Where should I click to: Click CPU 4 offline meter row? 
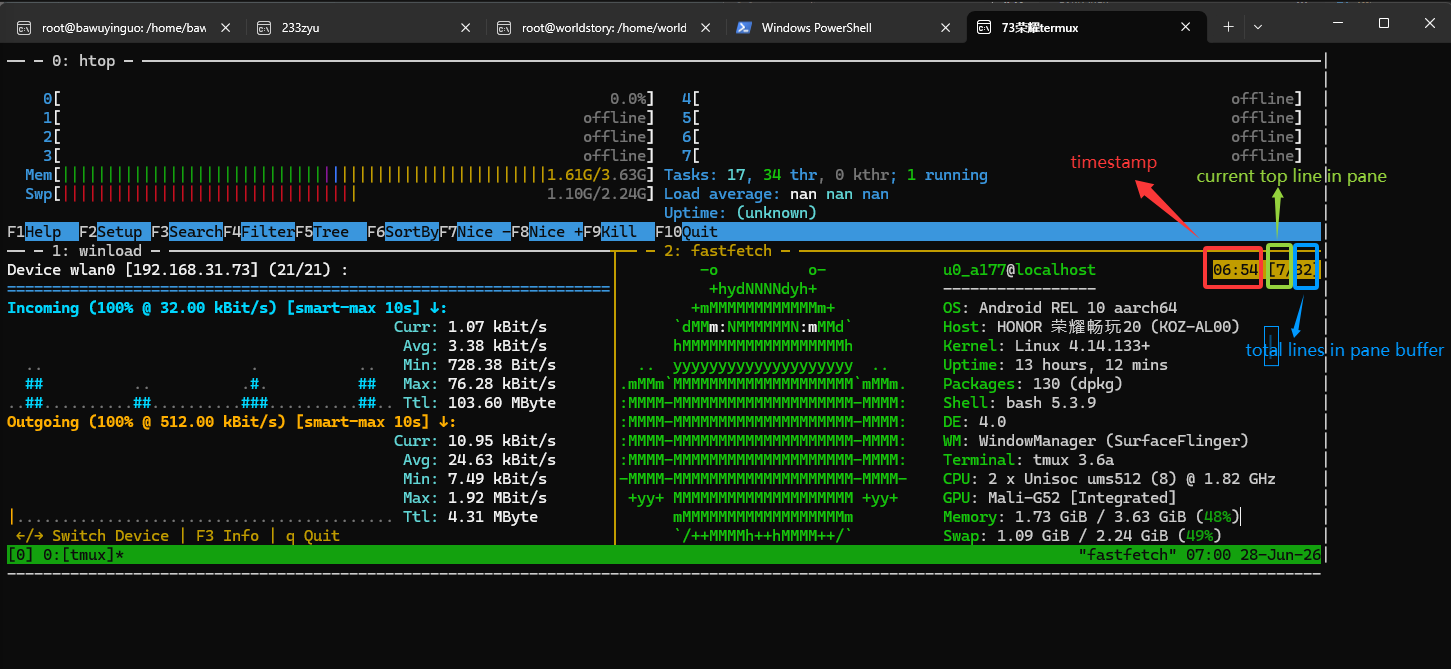992,99
